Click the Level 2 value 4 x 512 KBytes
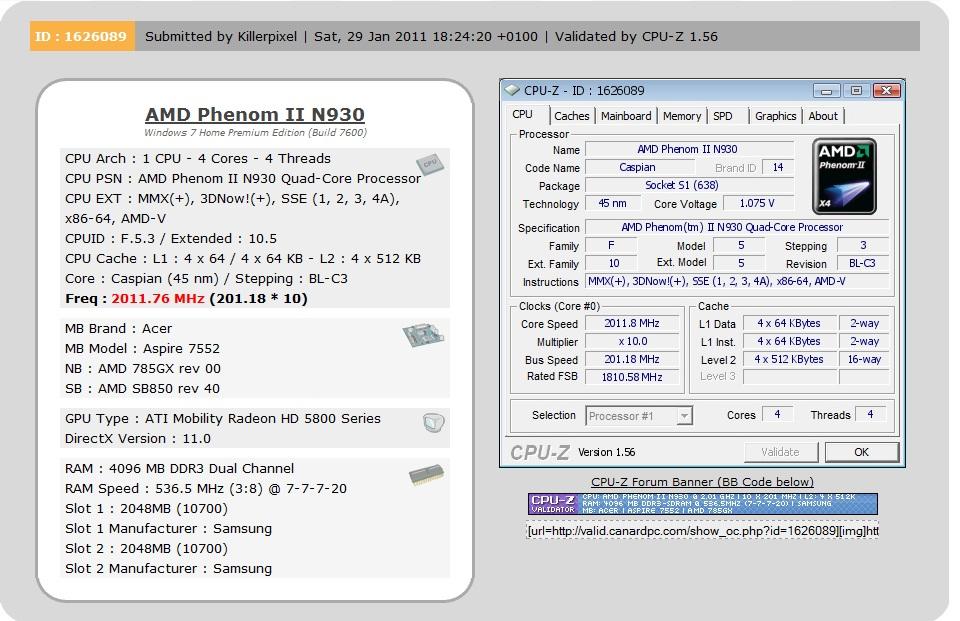This screenshot has width=960, height=621. tap(789, 359)
